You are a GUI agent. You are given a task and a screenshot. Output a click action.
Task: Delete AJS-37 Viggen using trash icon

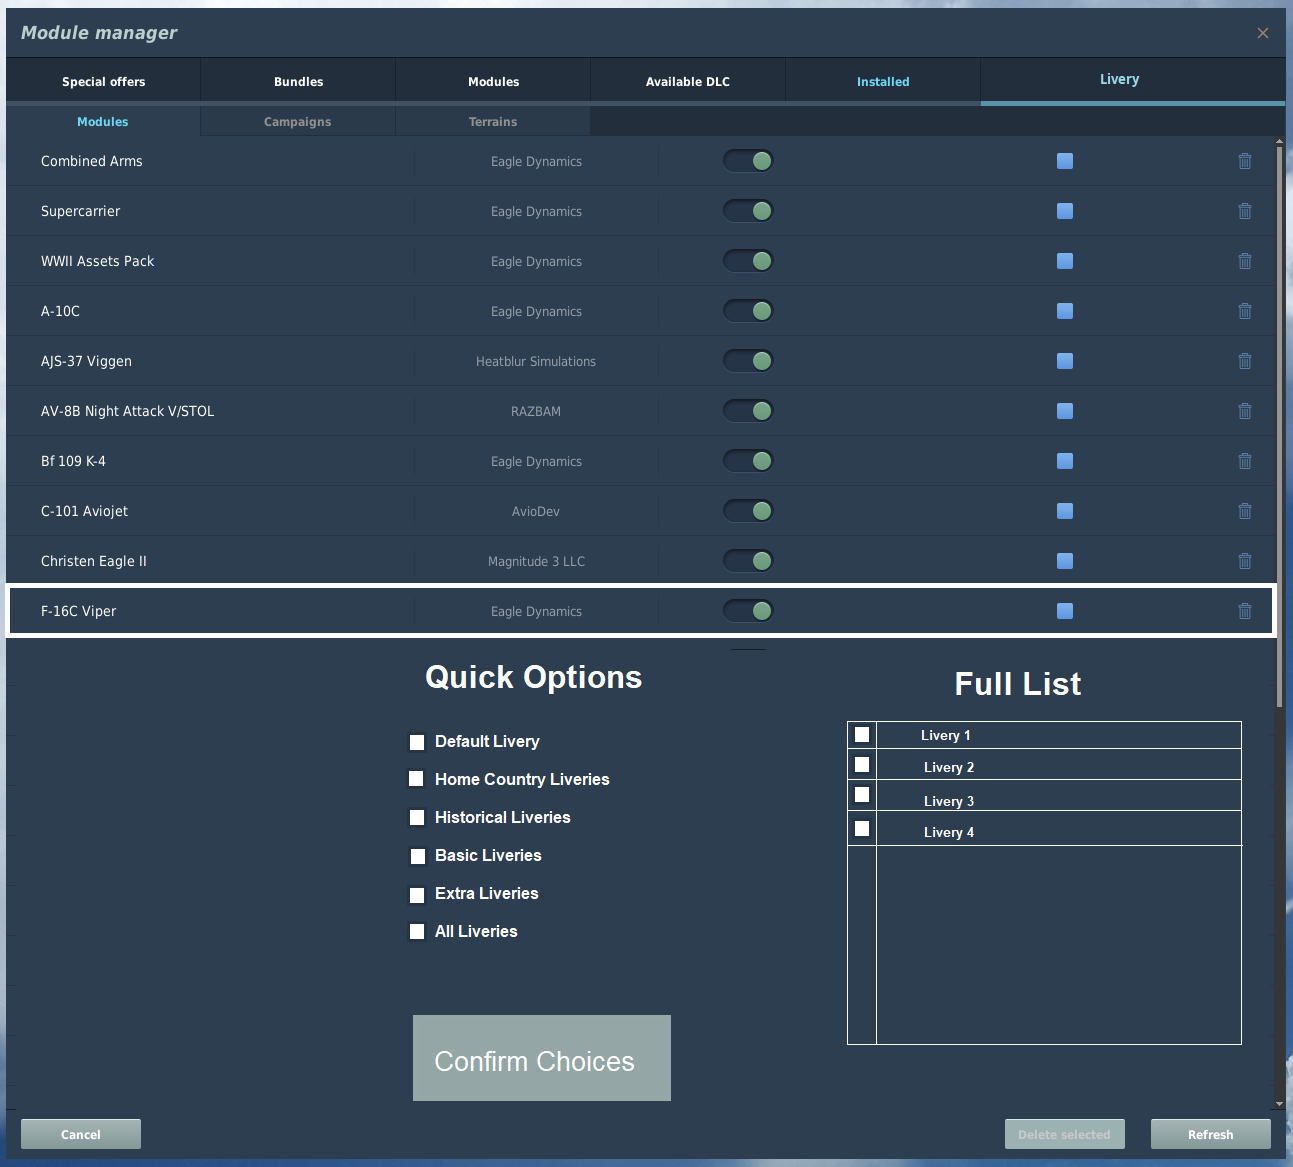1245,361
